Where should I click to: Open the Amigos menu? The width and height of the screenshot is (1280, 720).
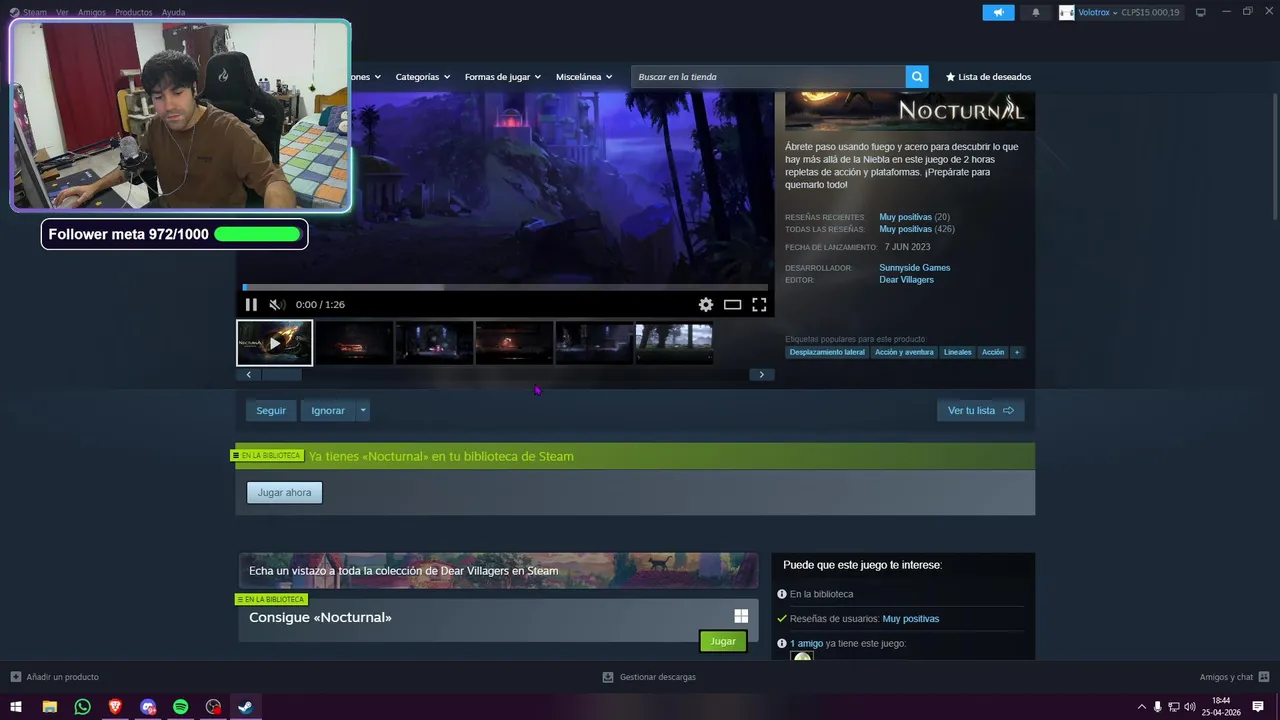tap(92, 12)
